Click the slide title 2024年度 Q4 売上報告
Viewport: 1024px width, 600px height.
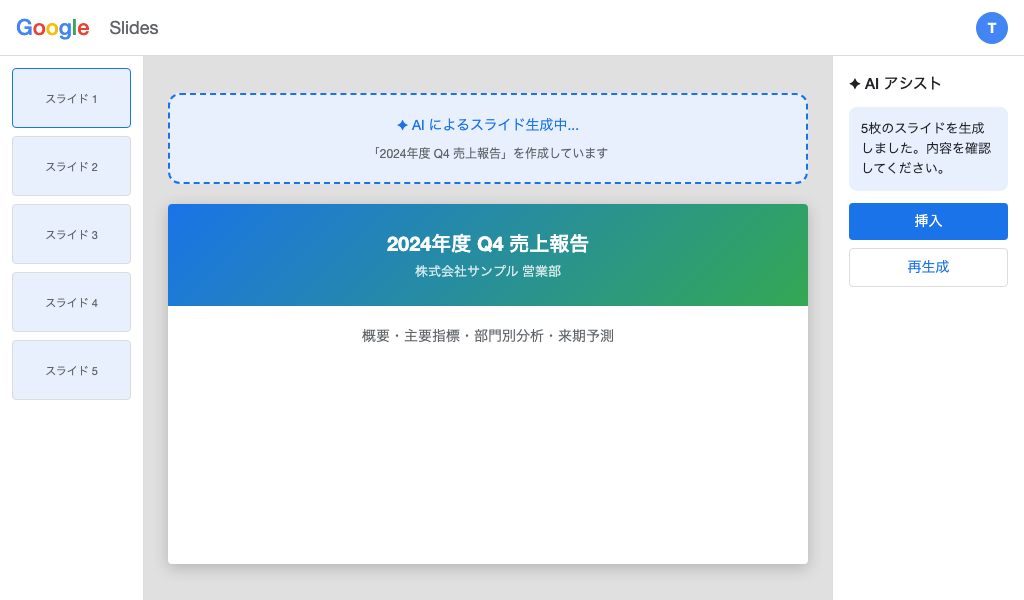coord(487,243)
